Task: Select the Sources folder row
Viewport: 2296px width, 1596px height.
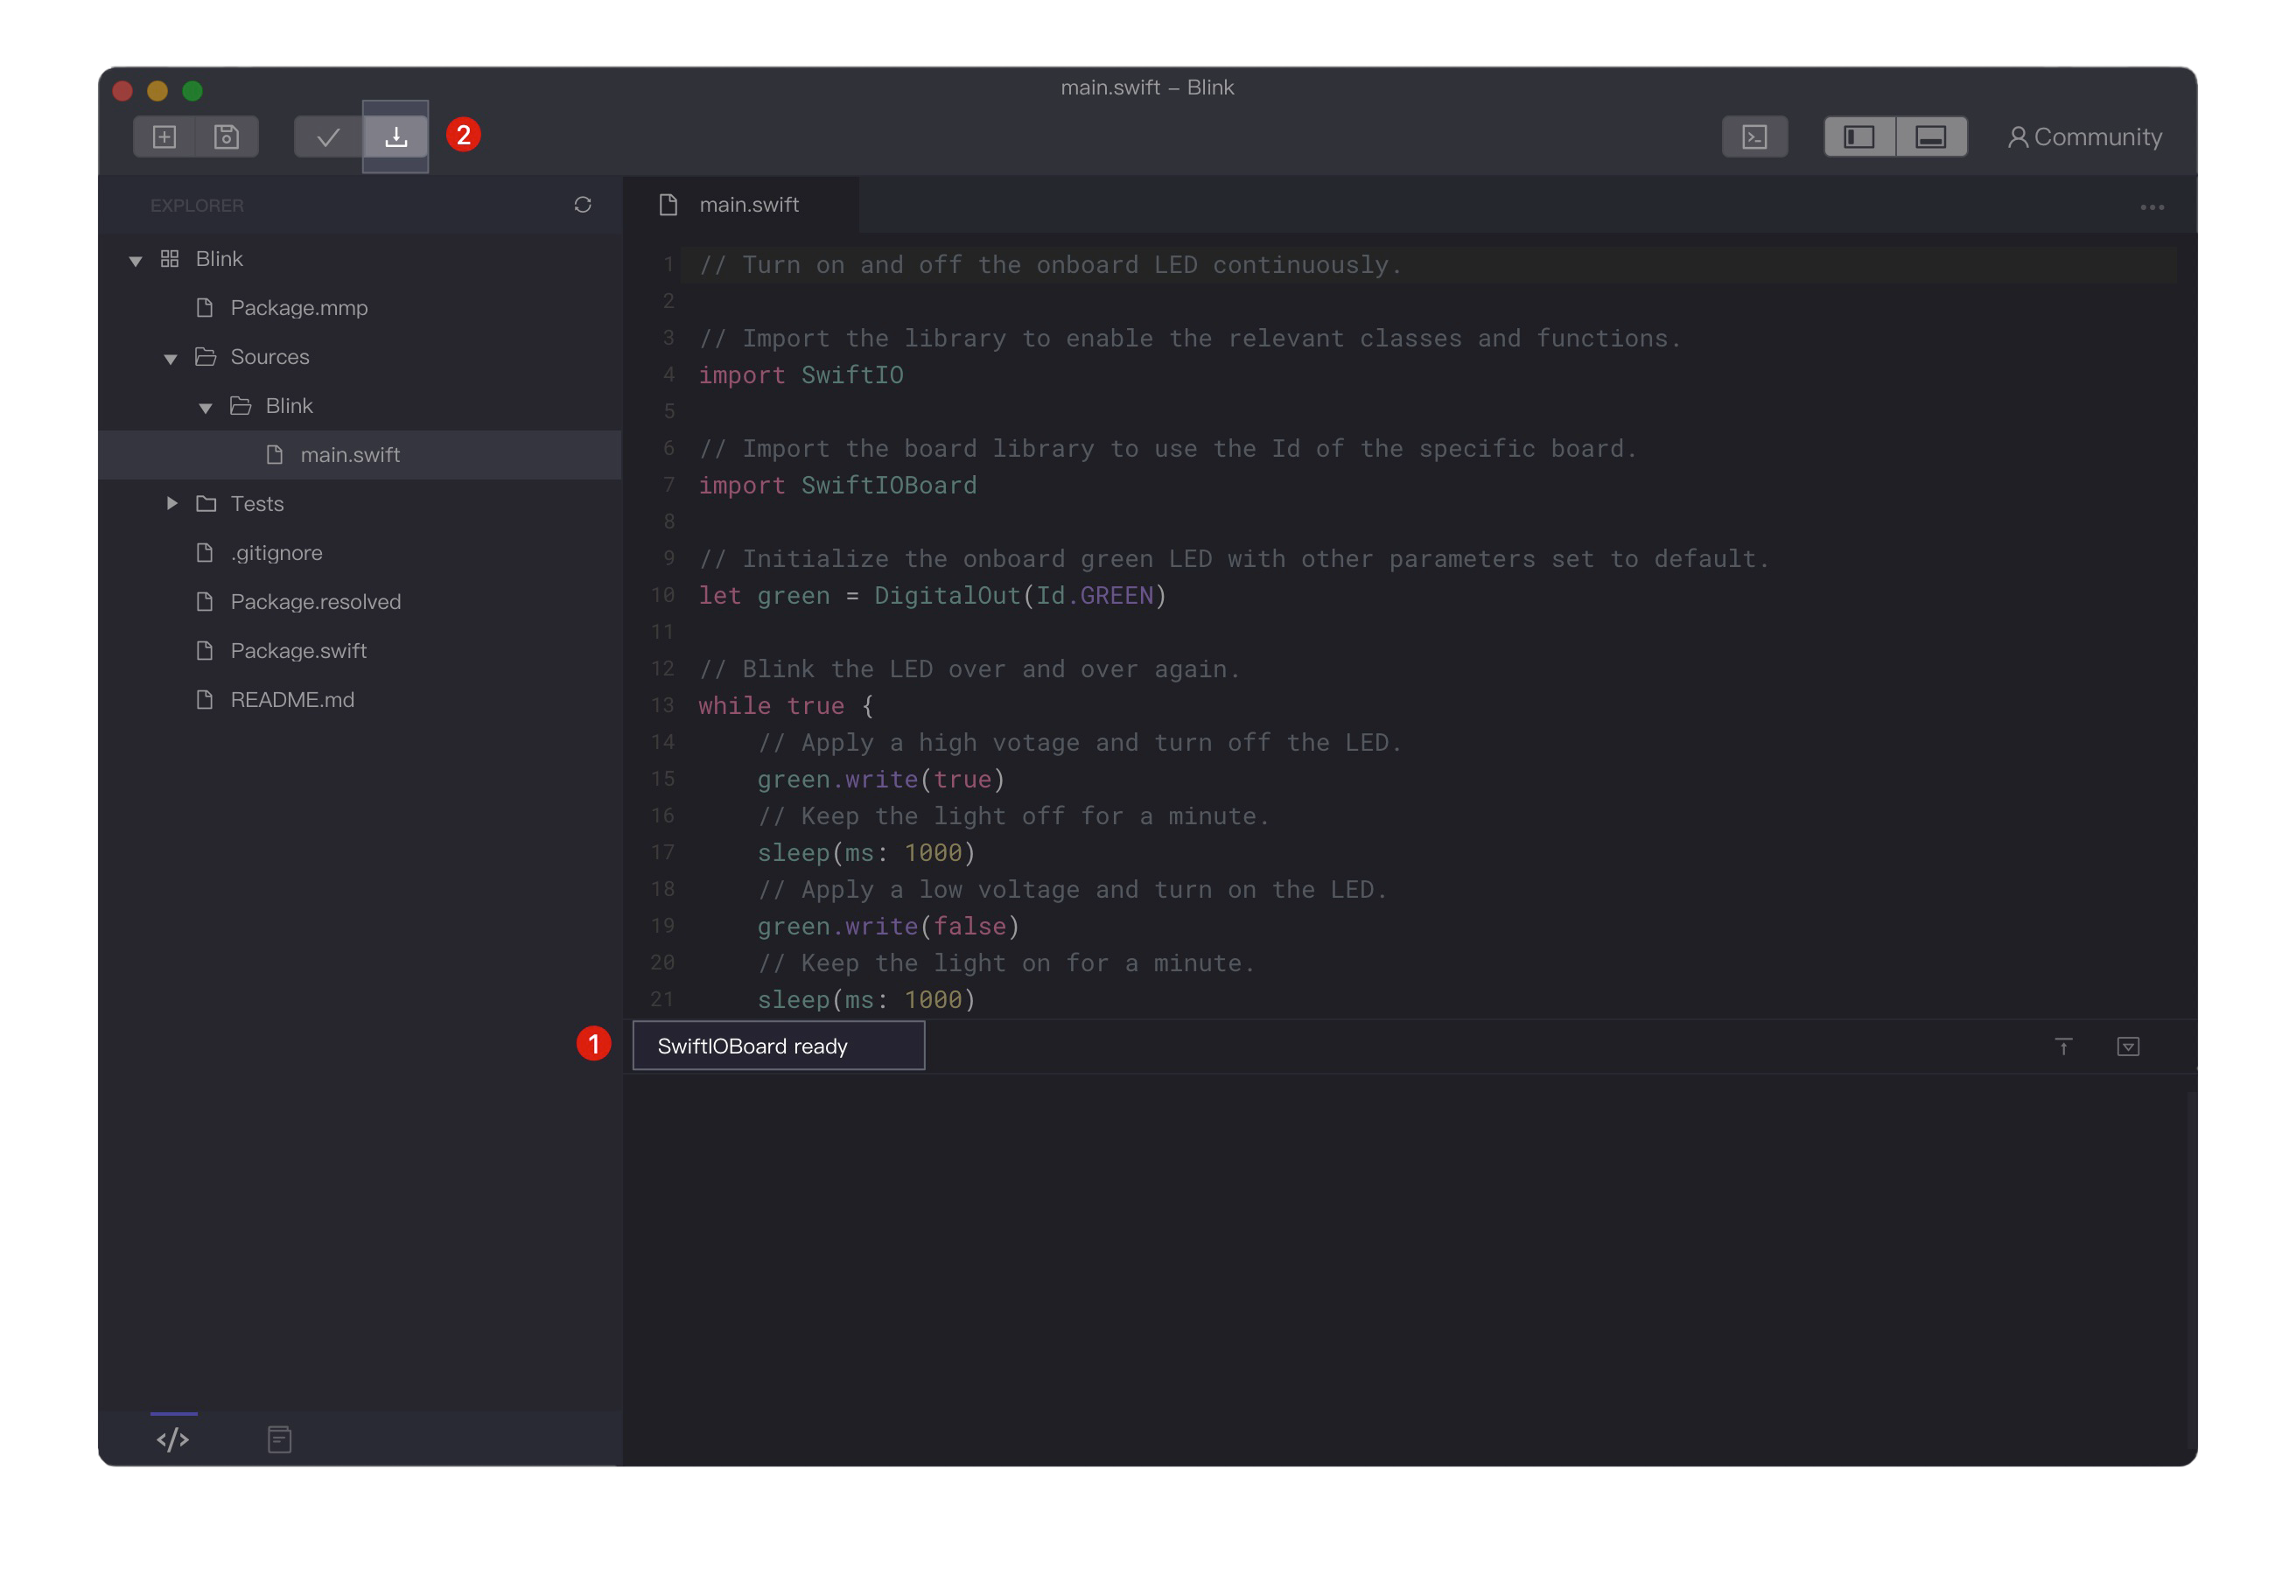Action: [360, 357]
